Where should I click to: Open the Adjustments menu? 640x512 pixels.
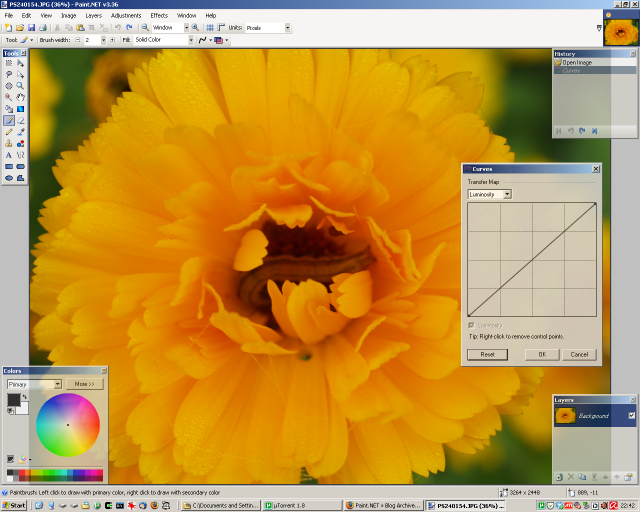pos(126,16)
